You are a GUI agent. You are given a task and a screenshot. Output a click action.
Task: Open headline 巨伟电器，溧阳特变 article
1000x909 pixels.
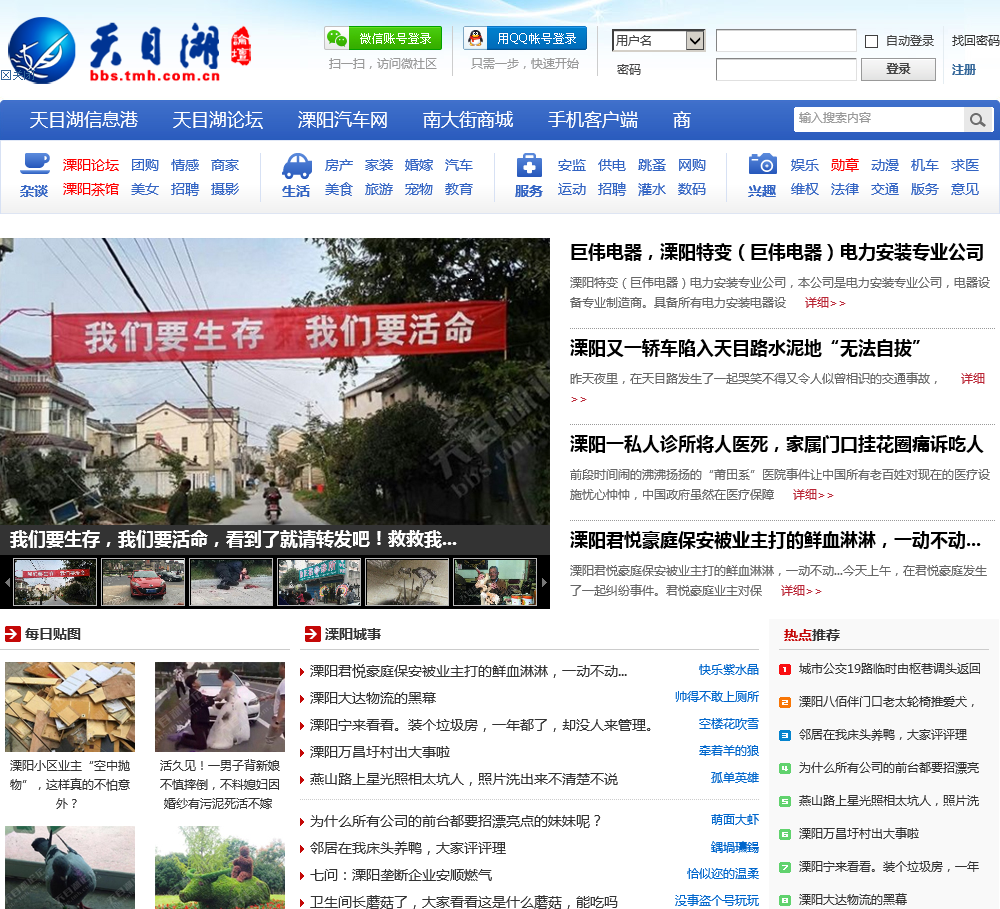click(x=777, y=253)
